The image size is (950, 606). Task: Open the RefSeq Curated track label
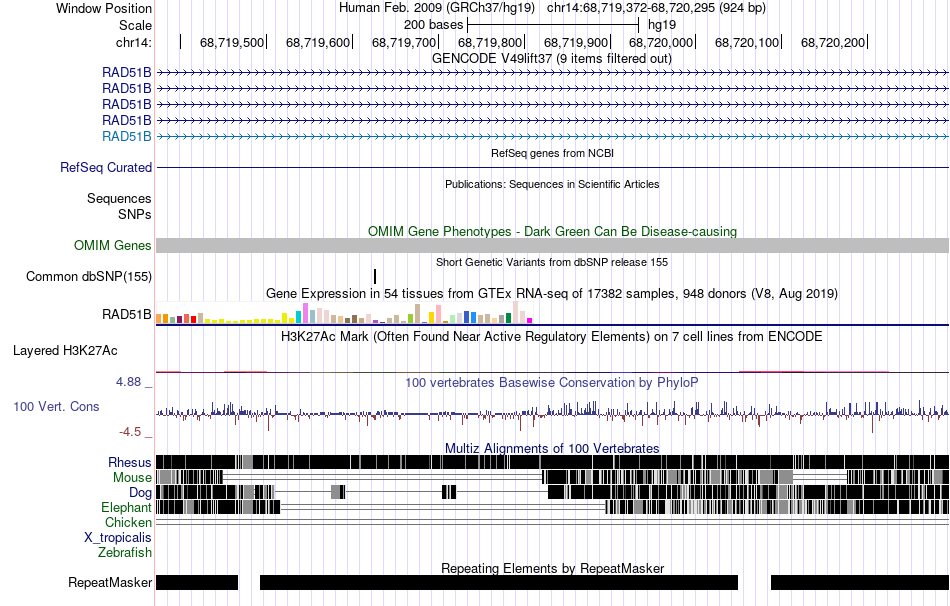click(x=106, y=167)
